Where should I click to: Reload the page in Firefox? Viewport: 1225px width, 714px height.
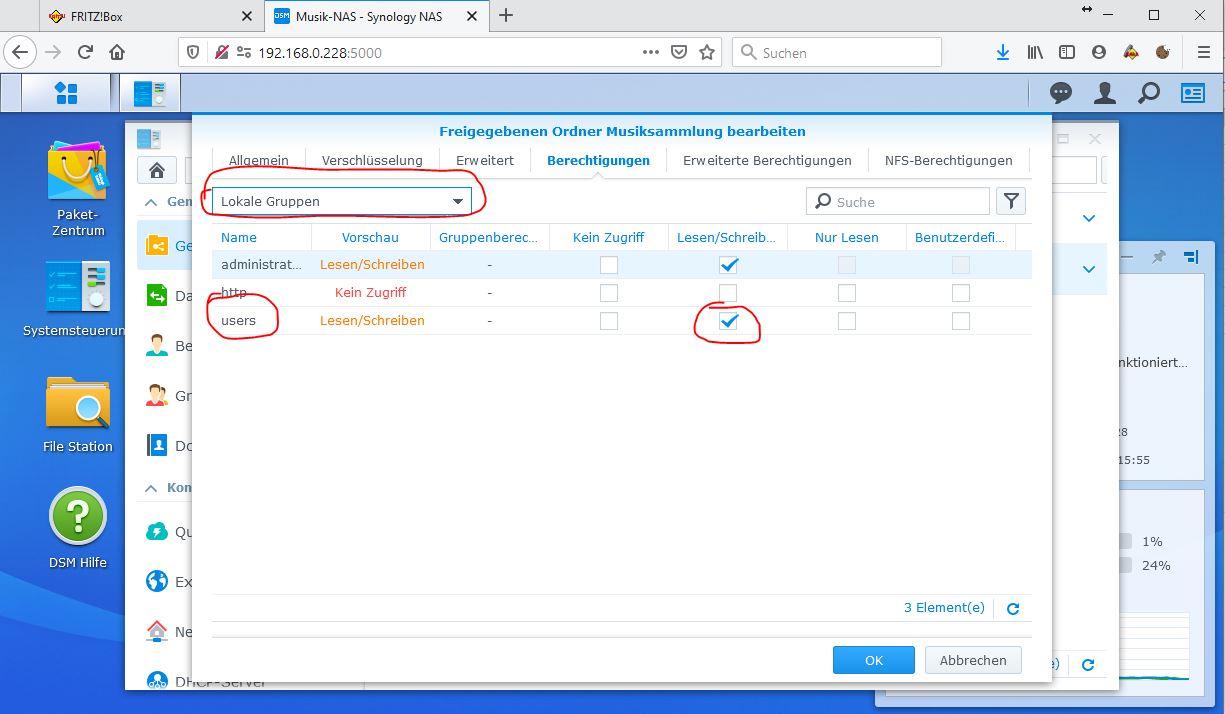(85, 52)
